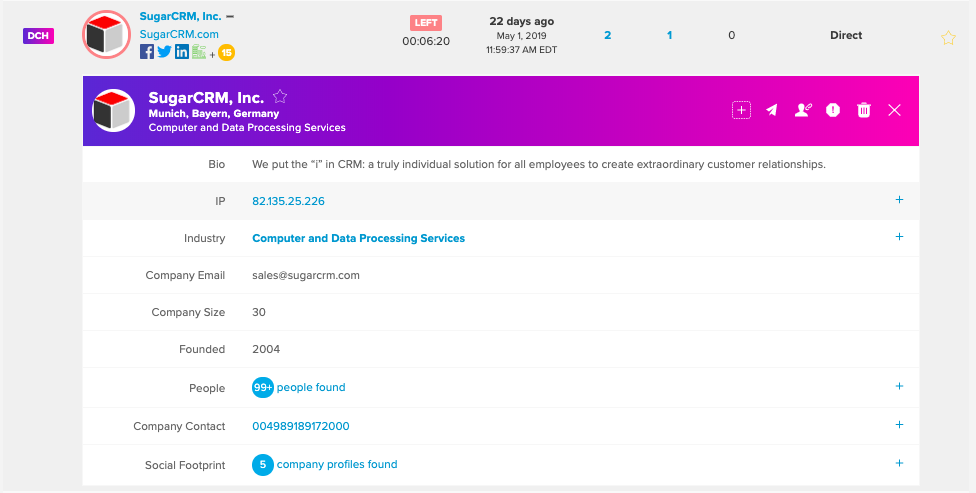Click the exclamation report icon in header
The width and height of the screenshot is (976, 493).
click(833, 110)
